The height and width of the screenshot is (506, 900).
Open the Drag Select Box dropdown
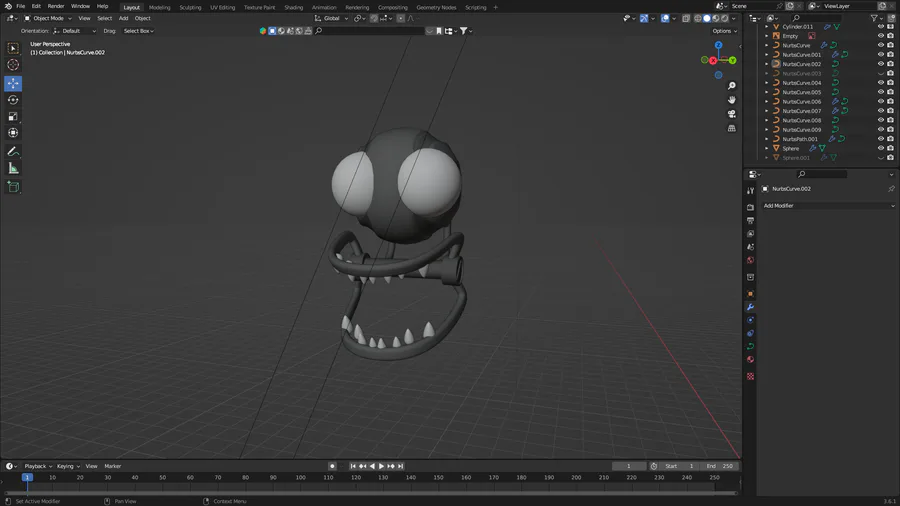pyautogui.click(x=138, y=31)
